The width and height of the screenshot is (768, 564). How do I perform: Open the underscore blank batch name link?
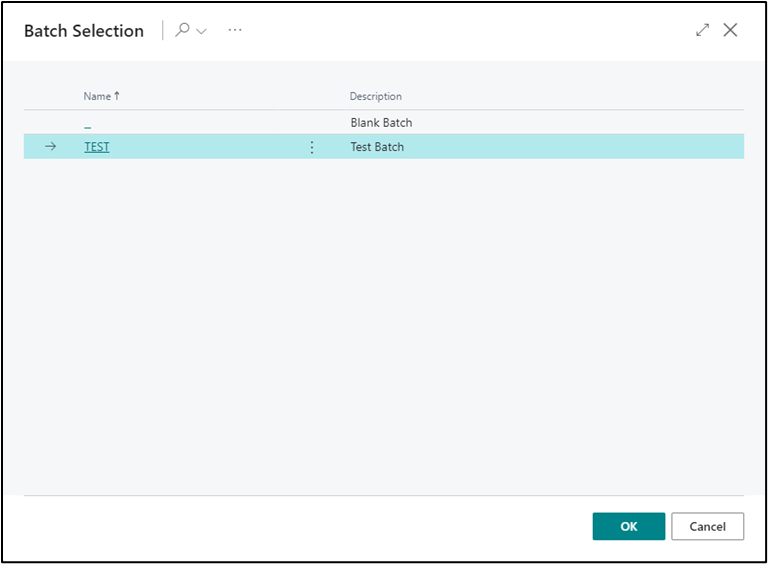tap(88, 123)
